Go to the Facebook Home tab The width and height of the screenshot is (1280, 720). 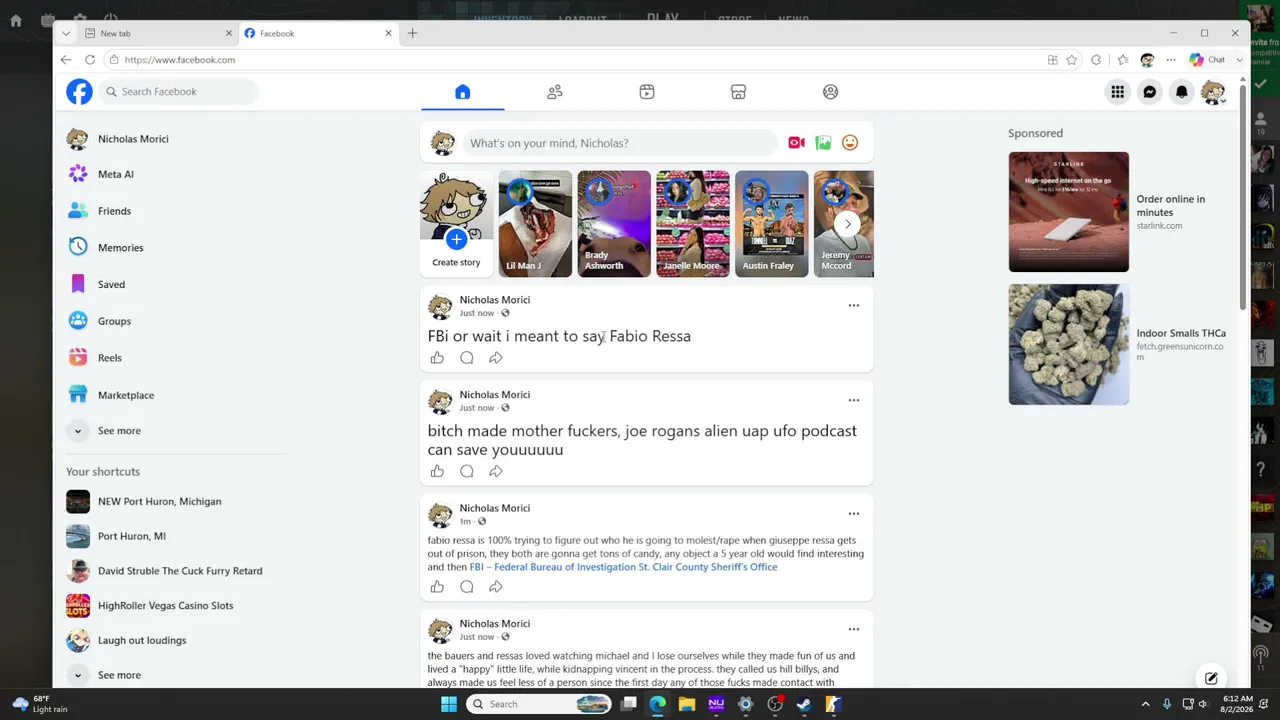[462, 92]
